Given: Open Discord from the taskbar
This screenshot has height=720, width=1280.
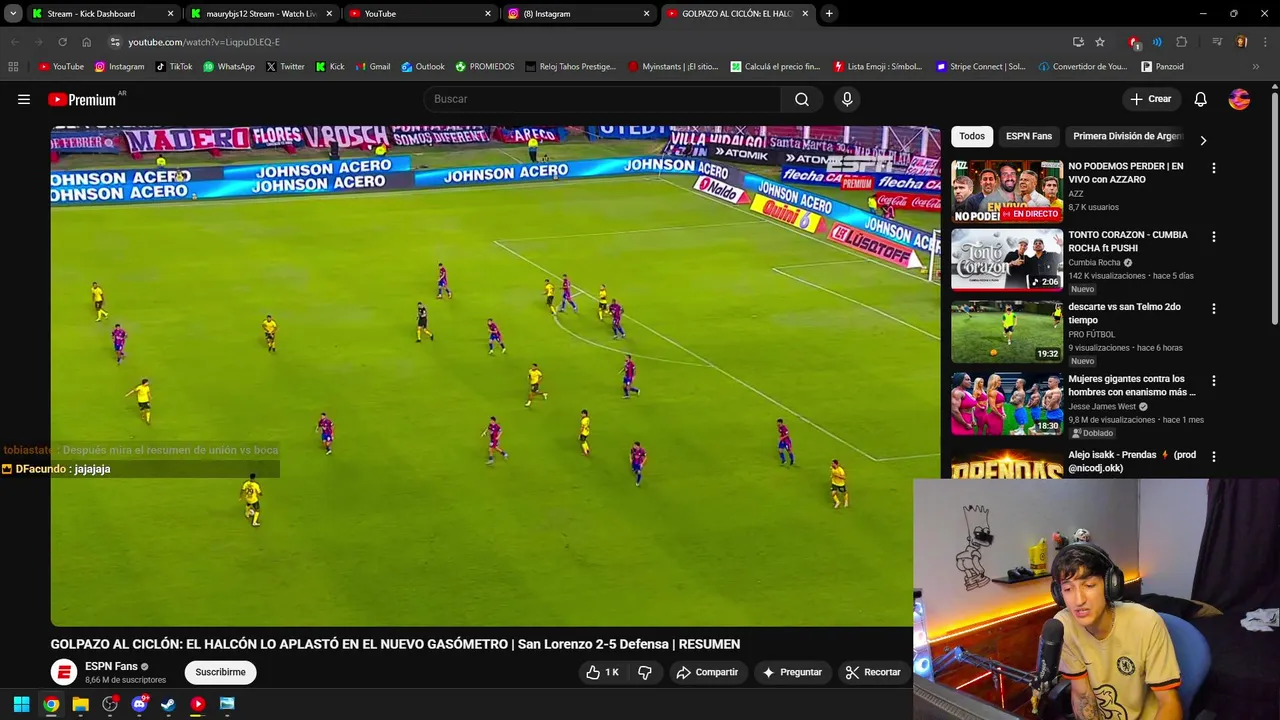Looking at the screenshot, I should pyautogui.click(x=139, y=704).
